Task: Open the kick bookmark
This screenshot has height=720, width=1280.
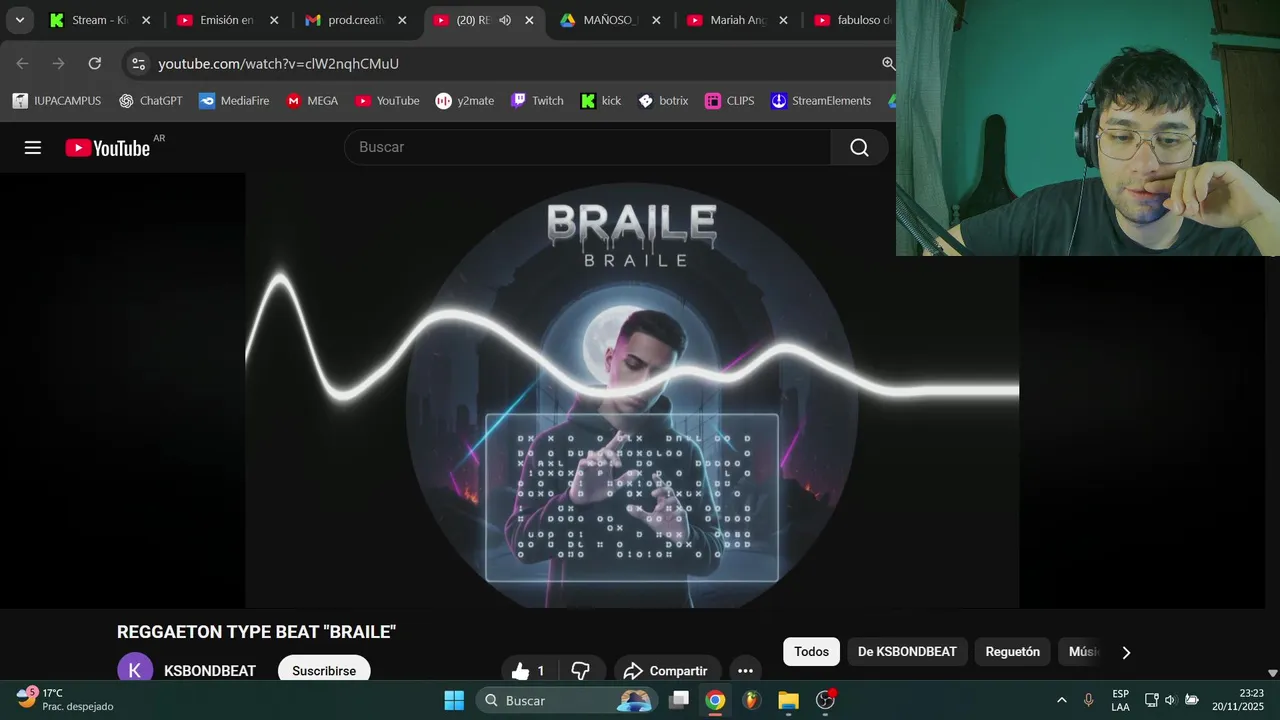Action: pos(601,101)
